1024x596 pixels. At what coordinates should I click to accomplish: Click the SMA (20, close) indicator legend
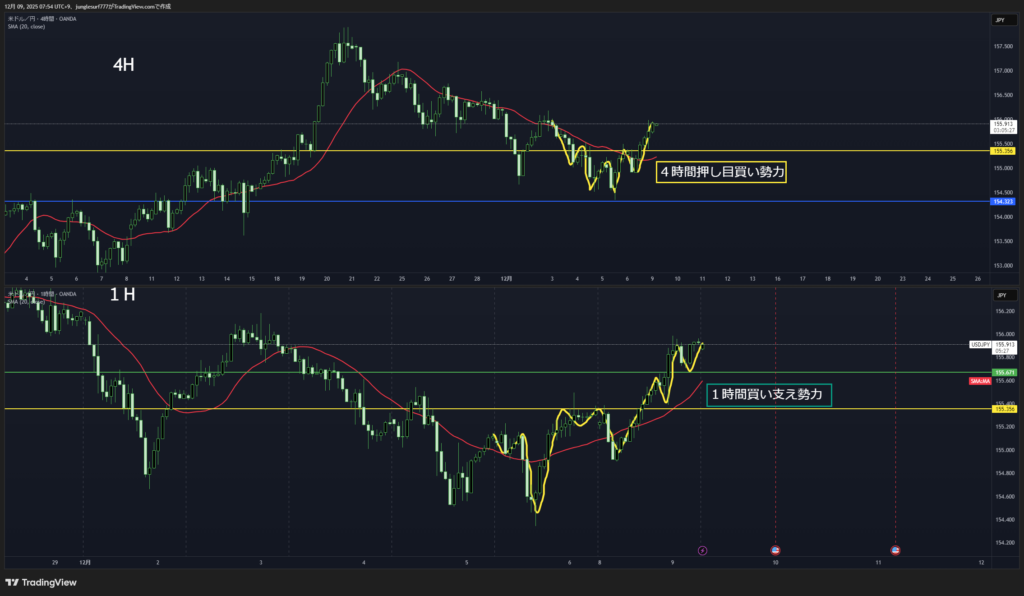click(24, 26)
